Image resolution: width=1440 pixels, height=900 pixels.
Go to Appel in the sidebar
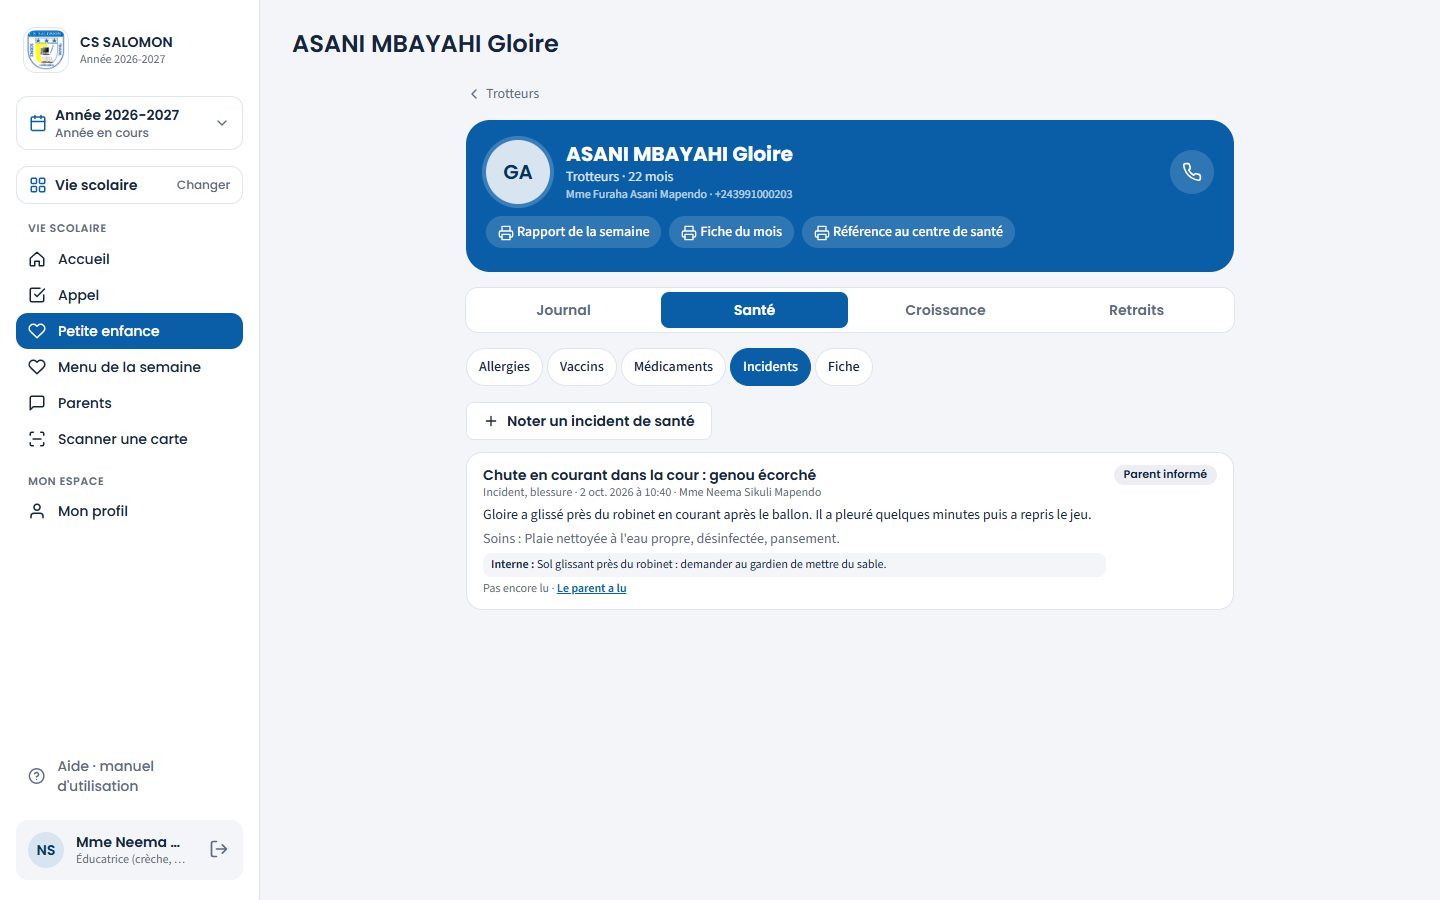pyautogui.click(x=129, y=295)
